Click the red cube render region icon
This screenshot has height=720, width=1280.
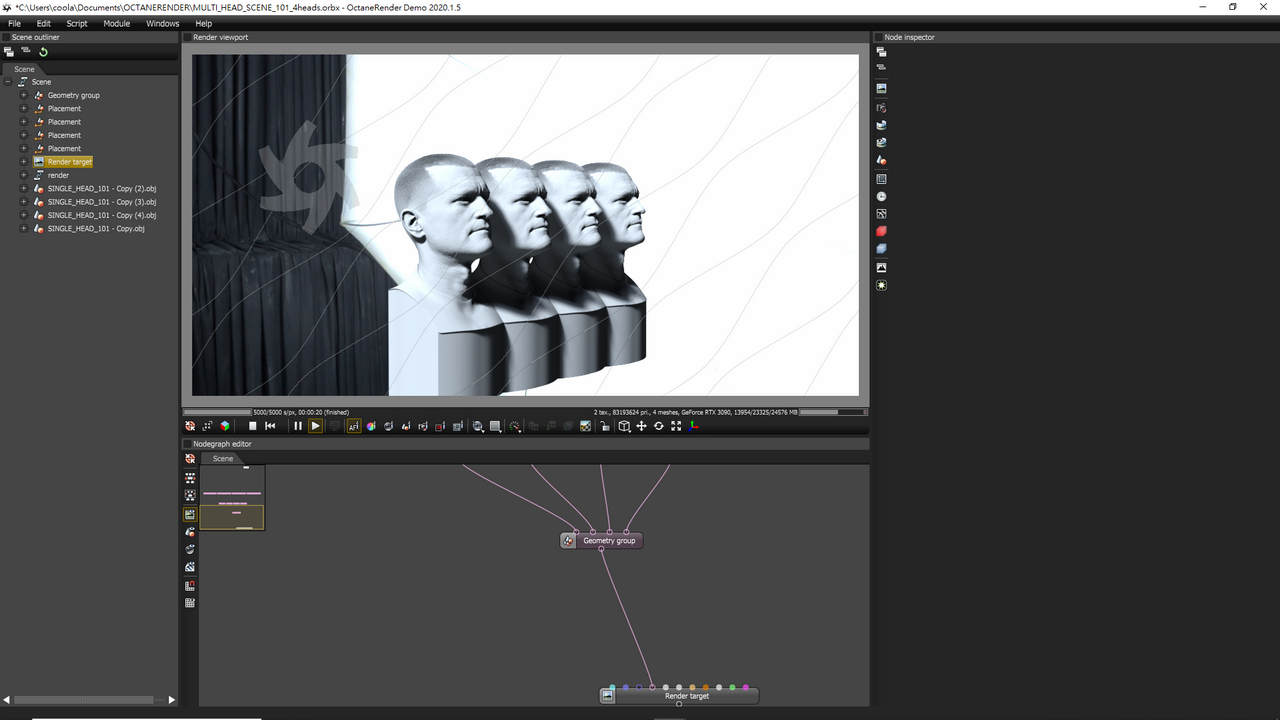(x=440, y=426)
